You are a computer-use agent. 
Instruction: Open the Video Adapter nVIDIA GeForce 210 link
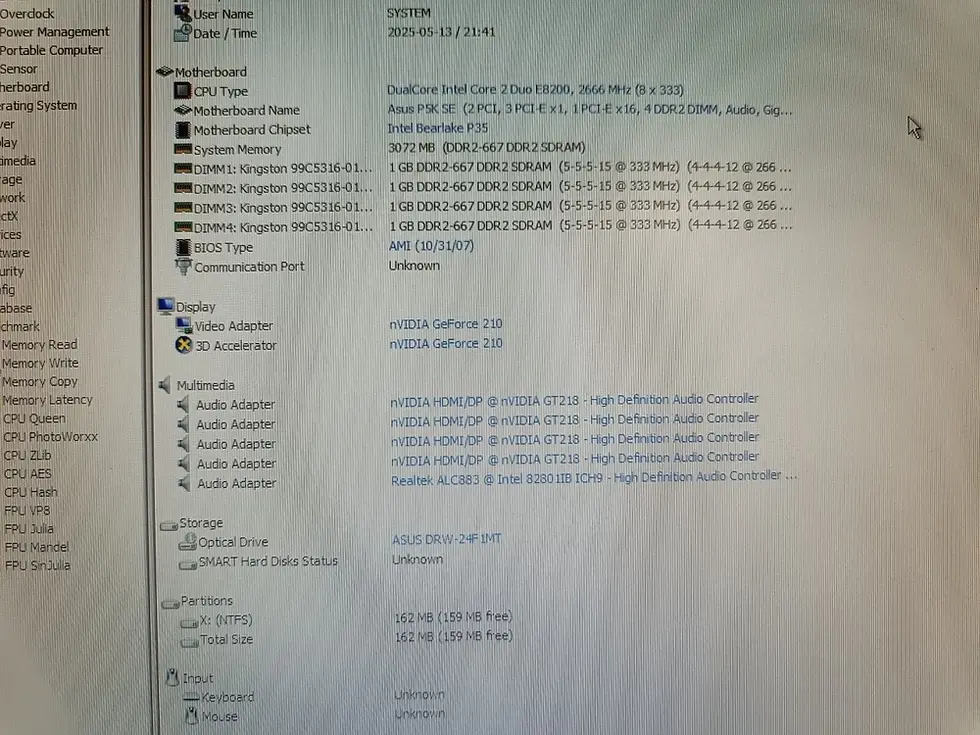[446, 324]
